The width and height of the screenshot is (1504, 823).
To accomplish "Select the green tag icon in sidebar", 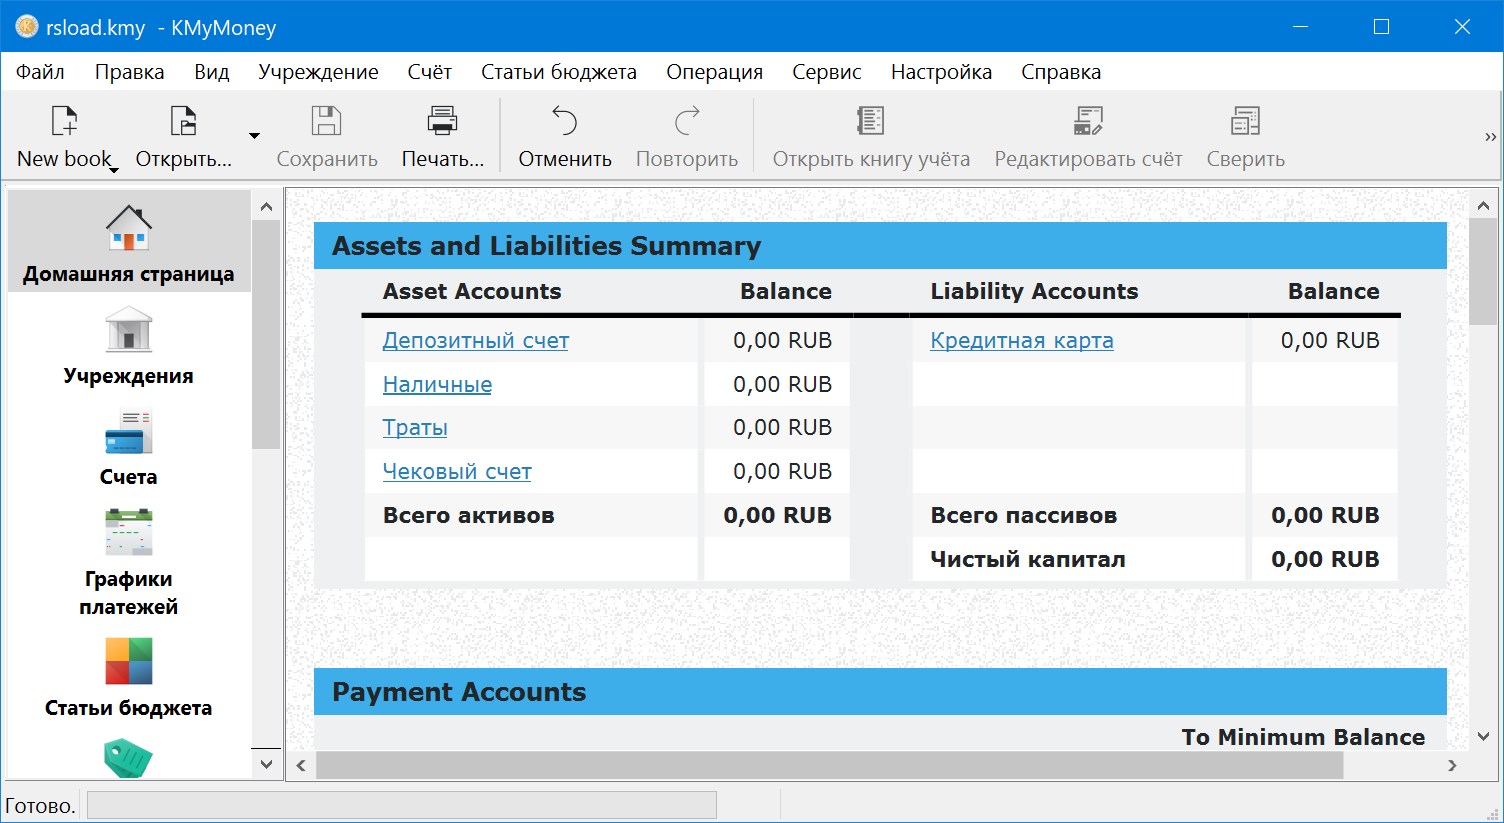I will click(x=129, y=757).
